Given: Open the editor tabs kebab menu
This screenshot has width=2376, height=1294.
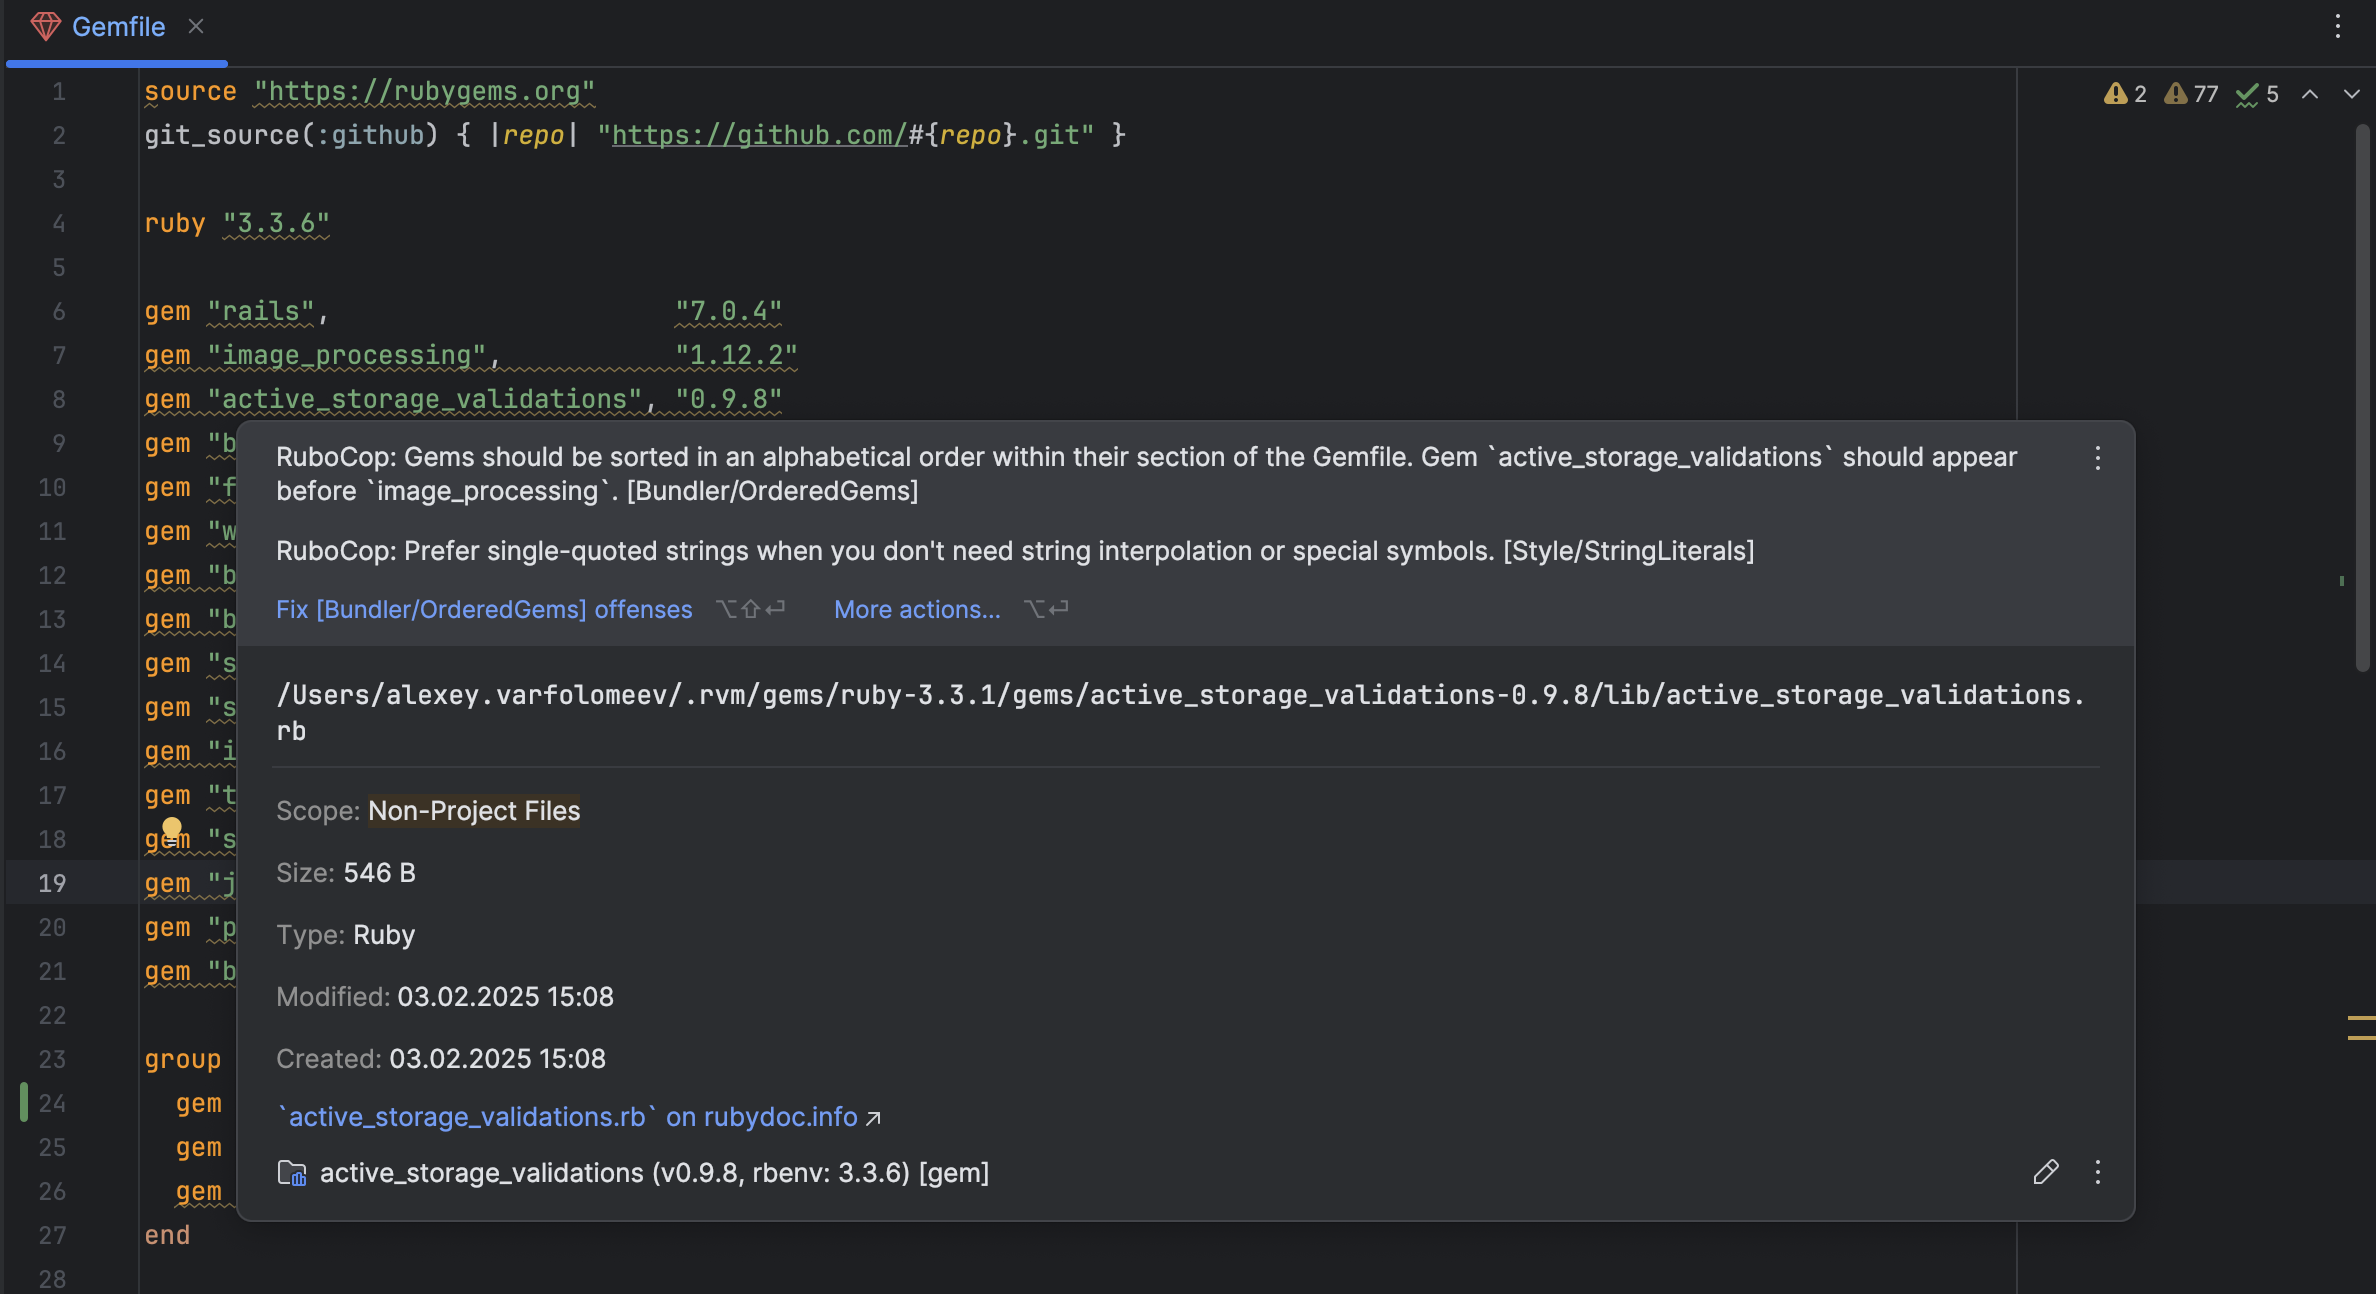Looking at the screenshot, I should pos(2337,26).
